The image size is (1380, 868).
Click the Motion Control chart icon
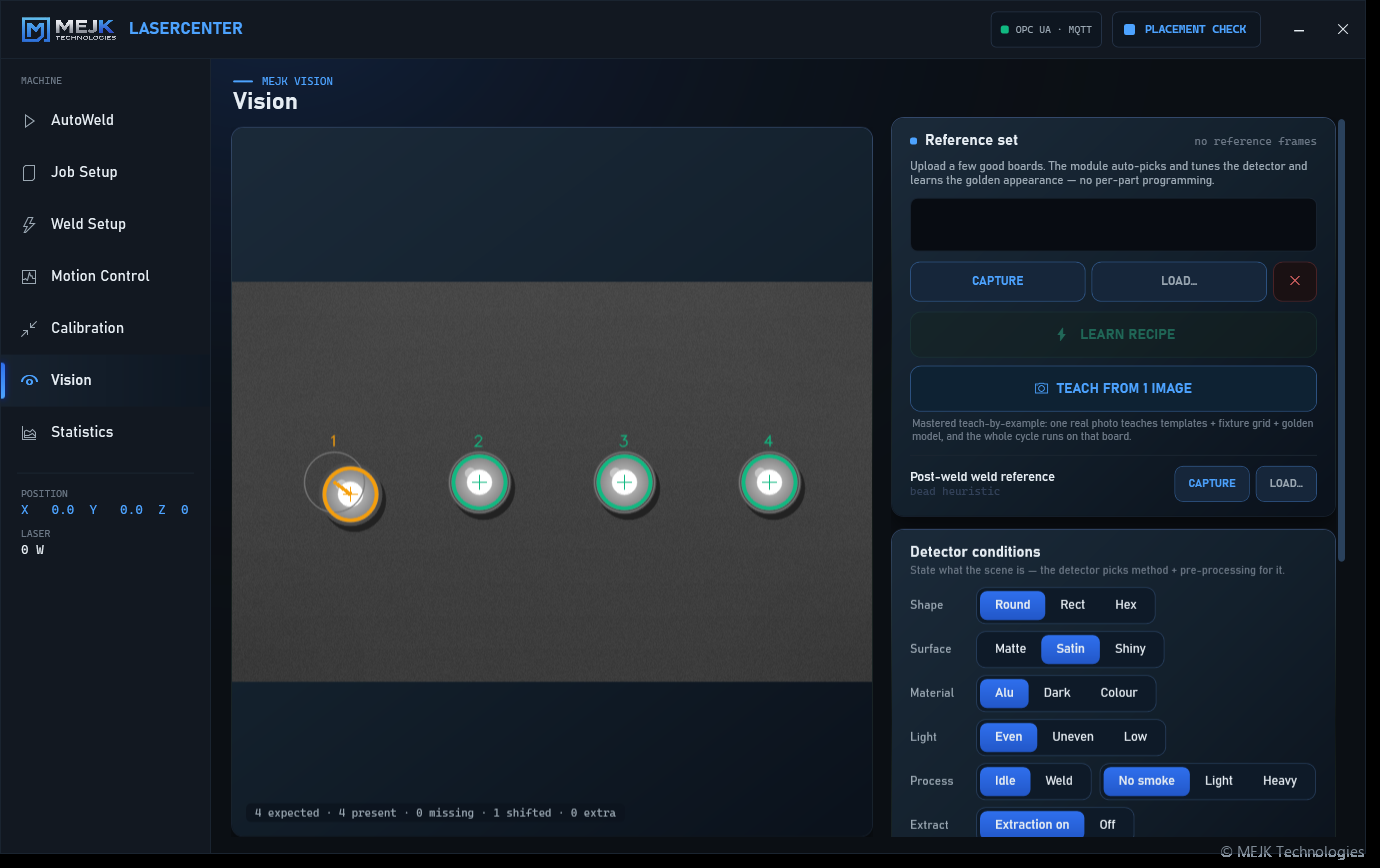29,276
